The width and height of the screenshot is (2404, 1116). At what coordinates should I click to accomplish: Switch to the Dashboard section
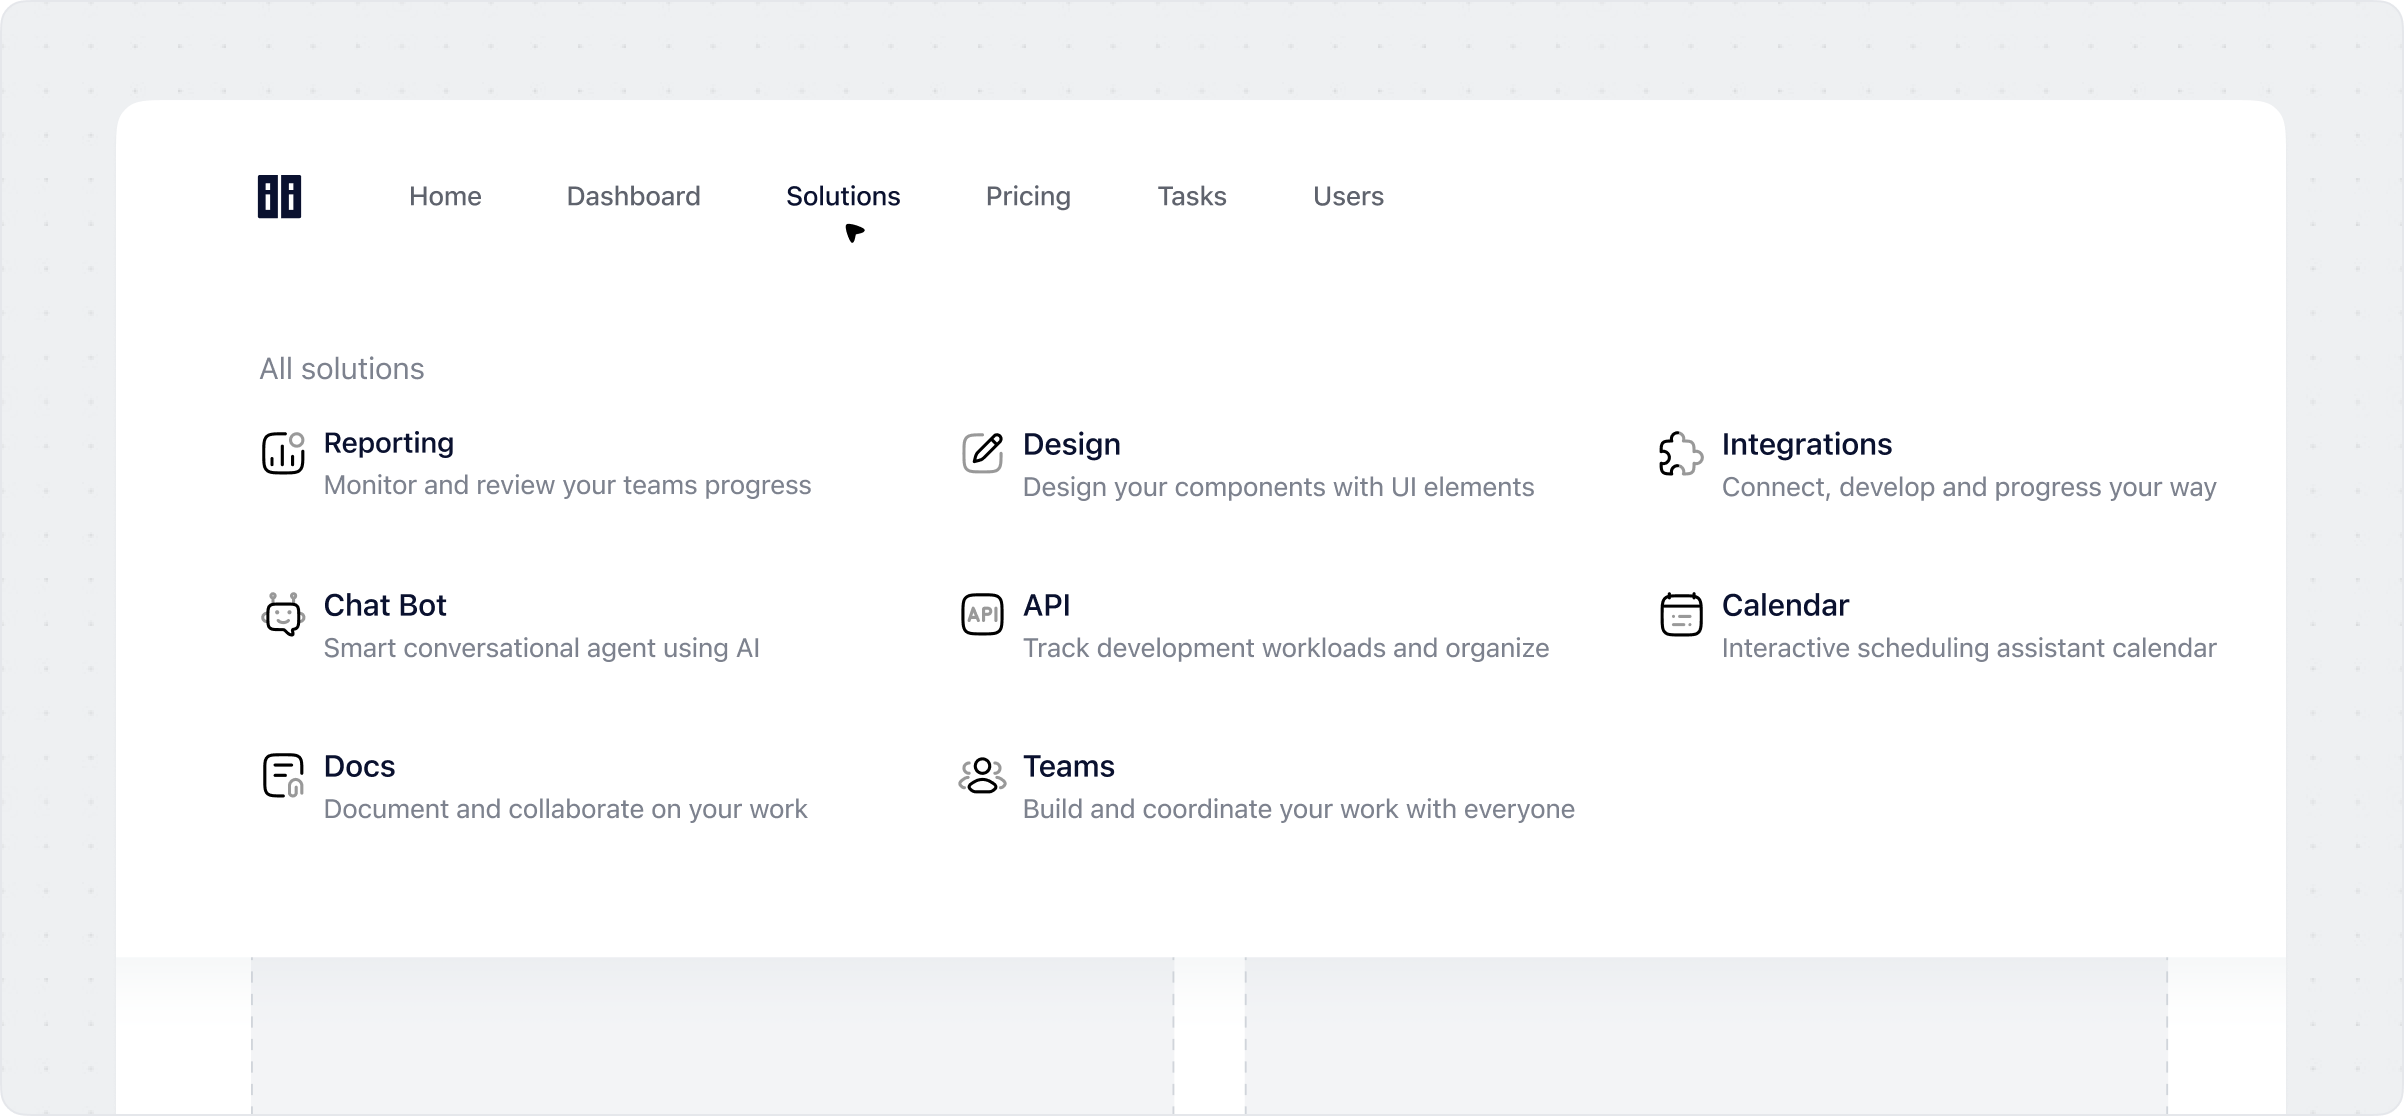pyautogui.click(x=633, y=196)
